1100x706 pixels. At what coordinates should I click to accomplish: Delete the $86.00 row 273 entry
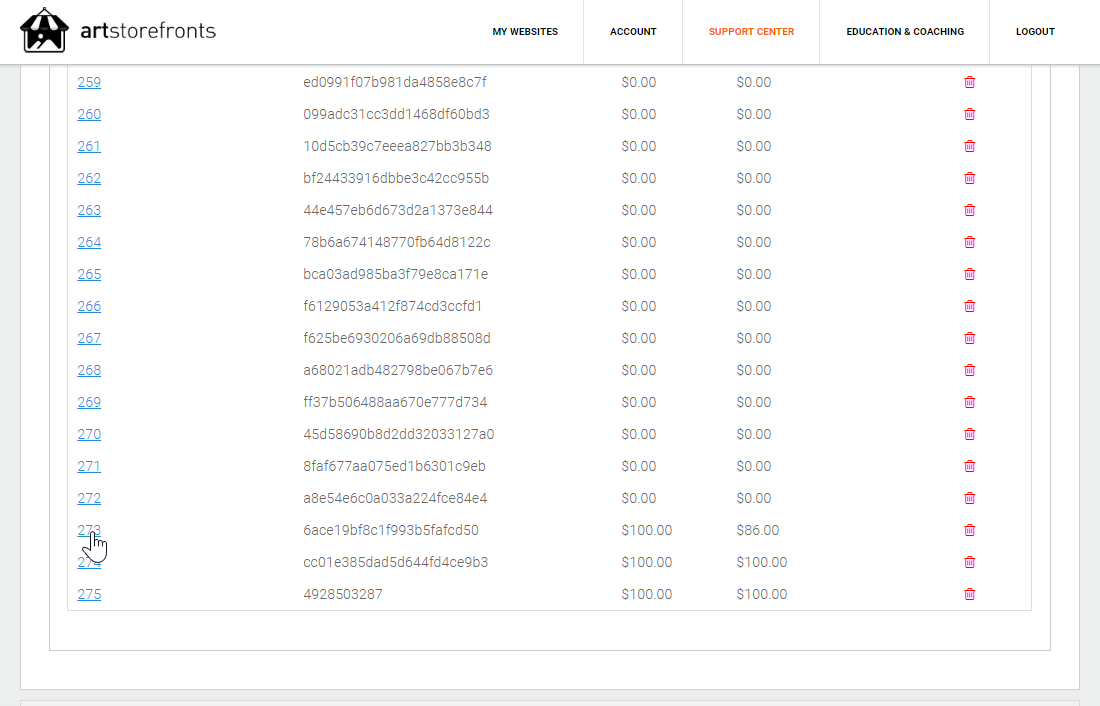coord(969,530)
